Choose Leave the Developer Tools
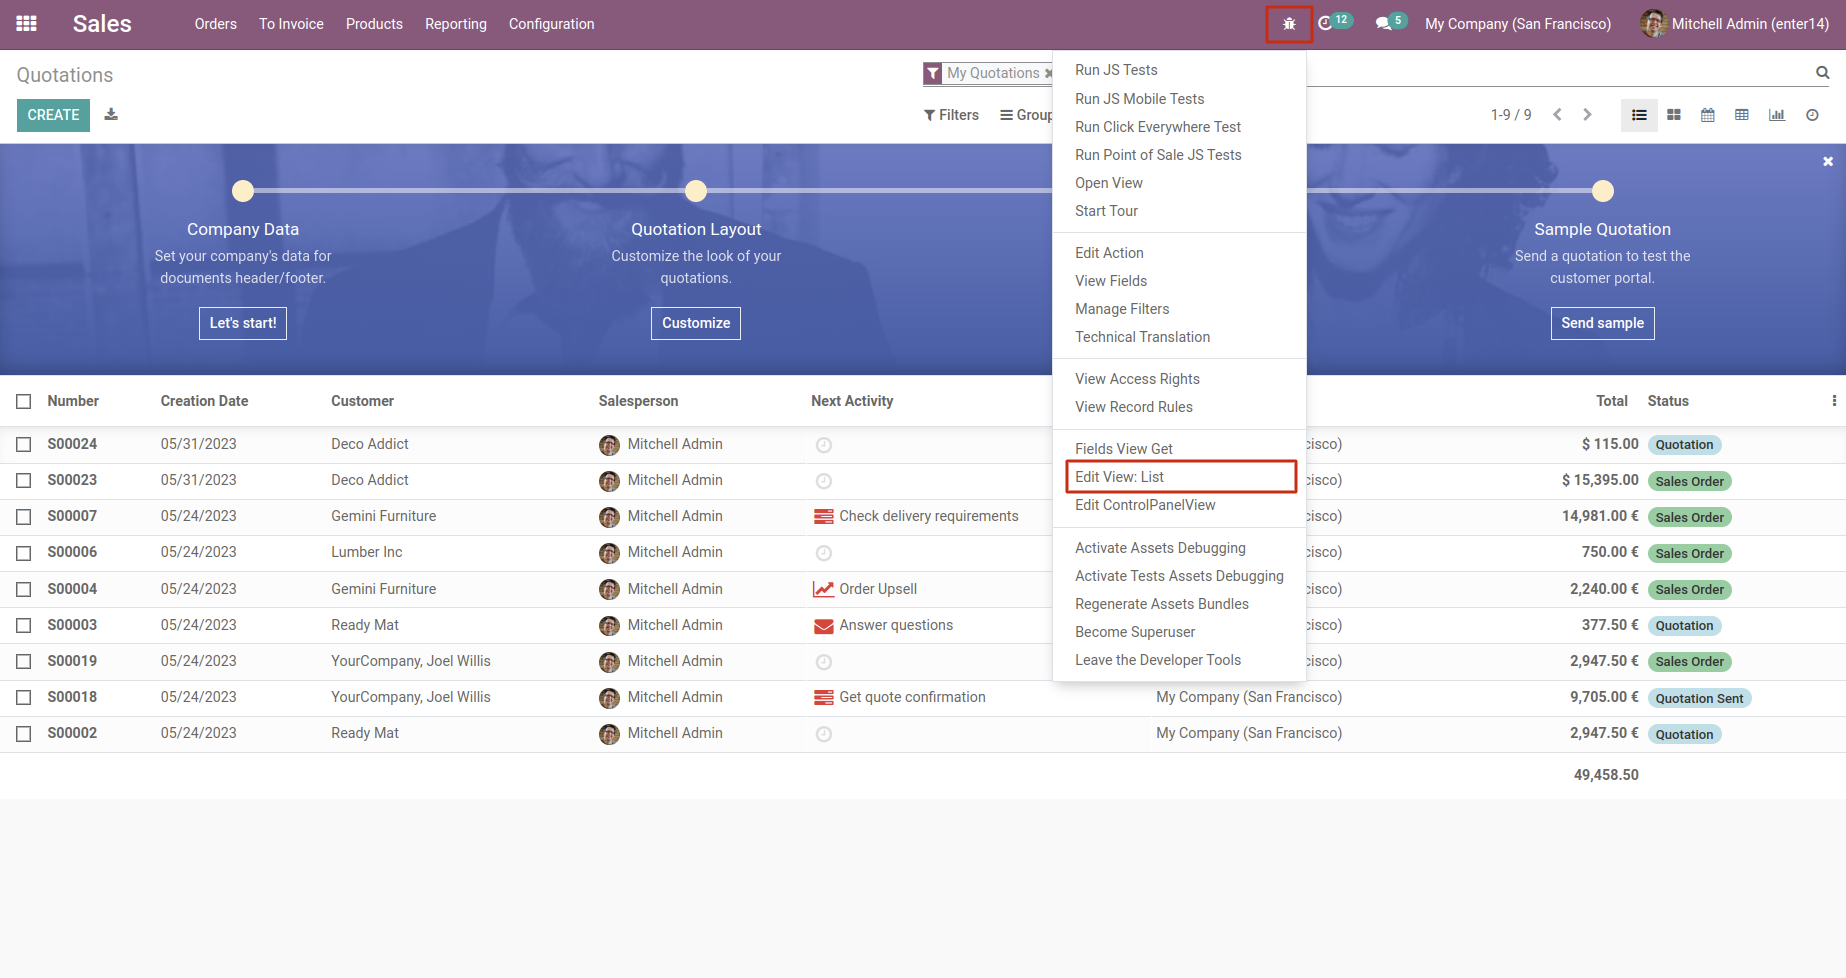The width and height of the screenshot is (1846, 978). tap(1180, 660)
